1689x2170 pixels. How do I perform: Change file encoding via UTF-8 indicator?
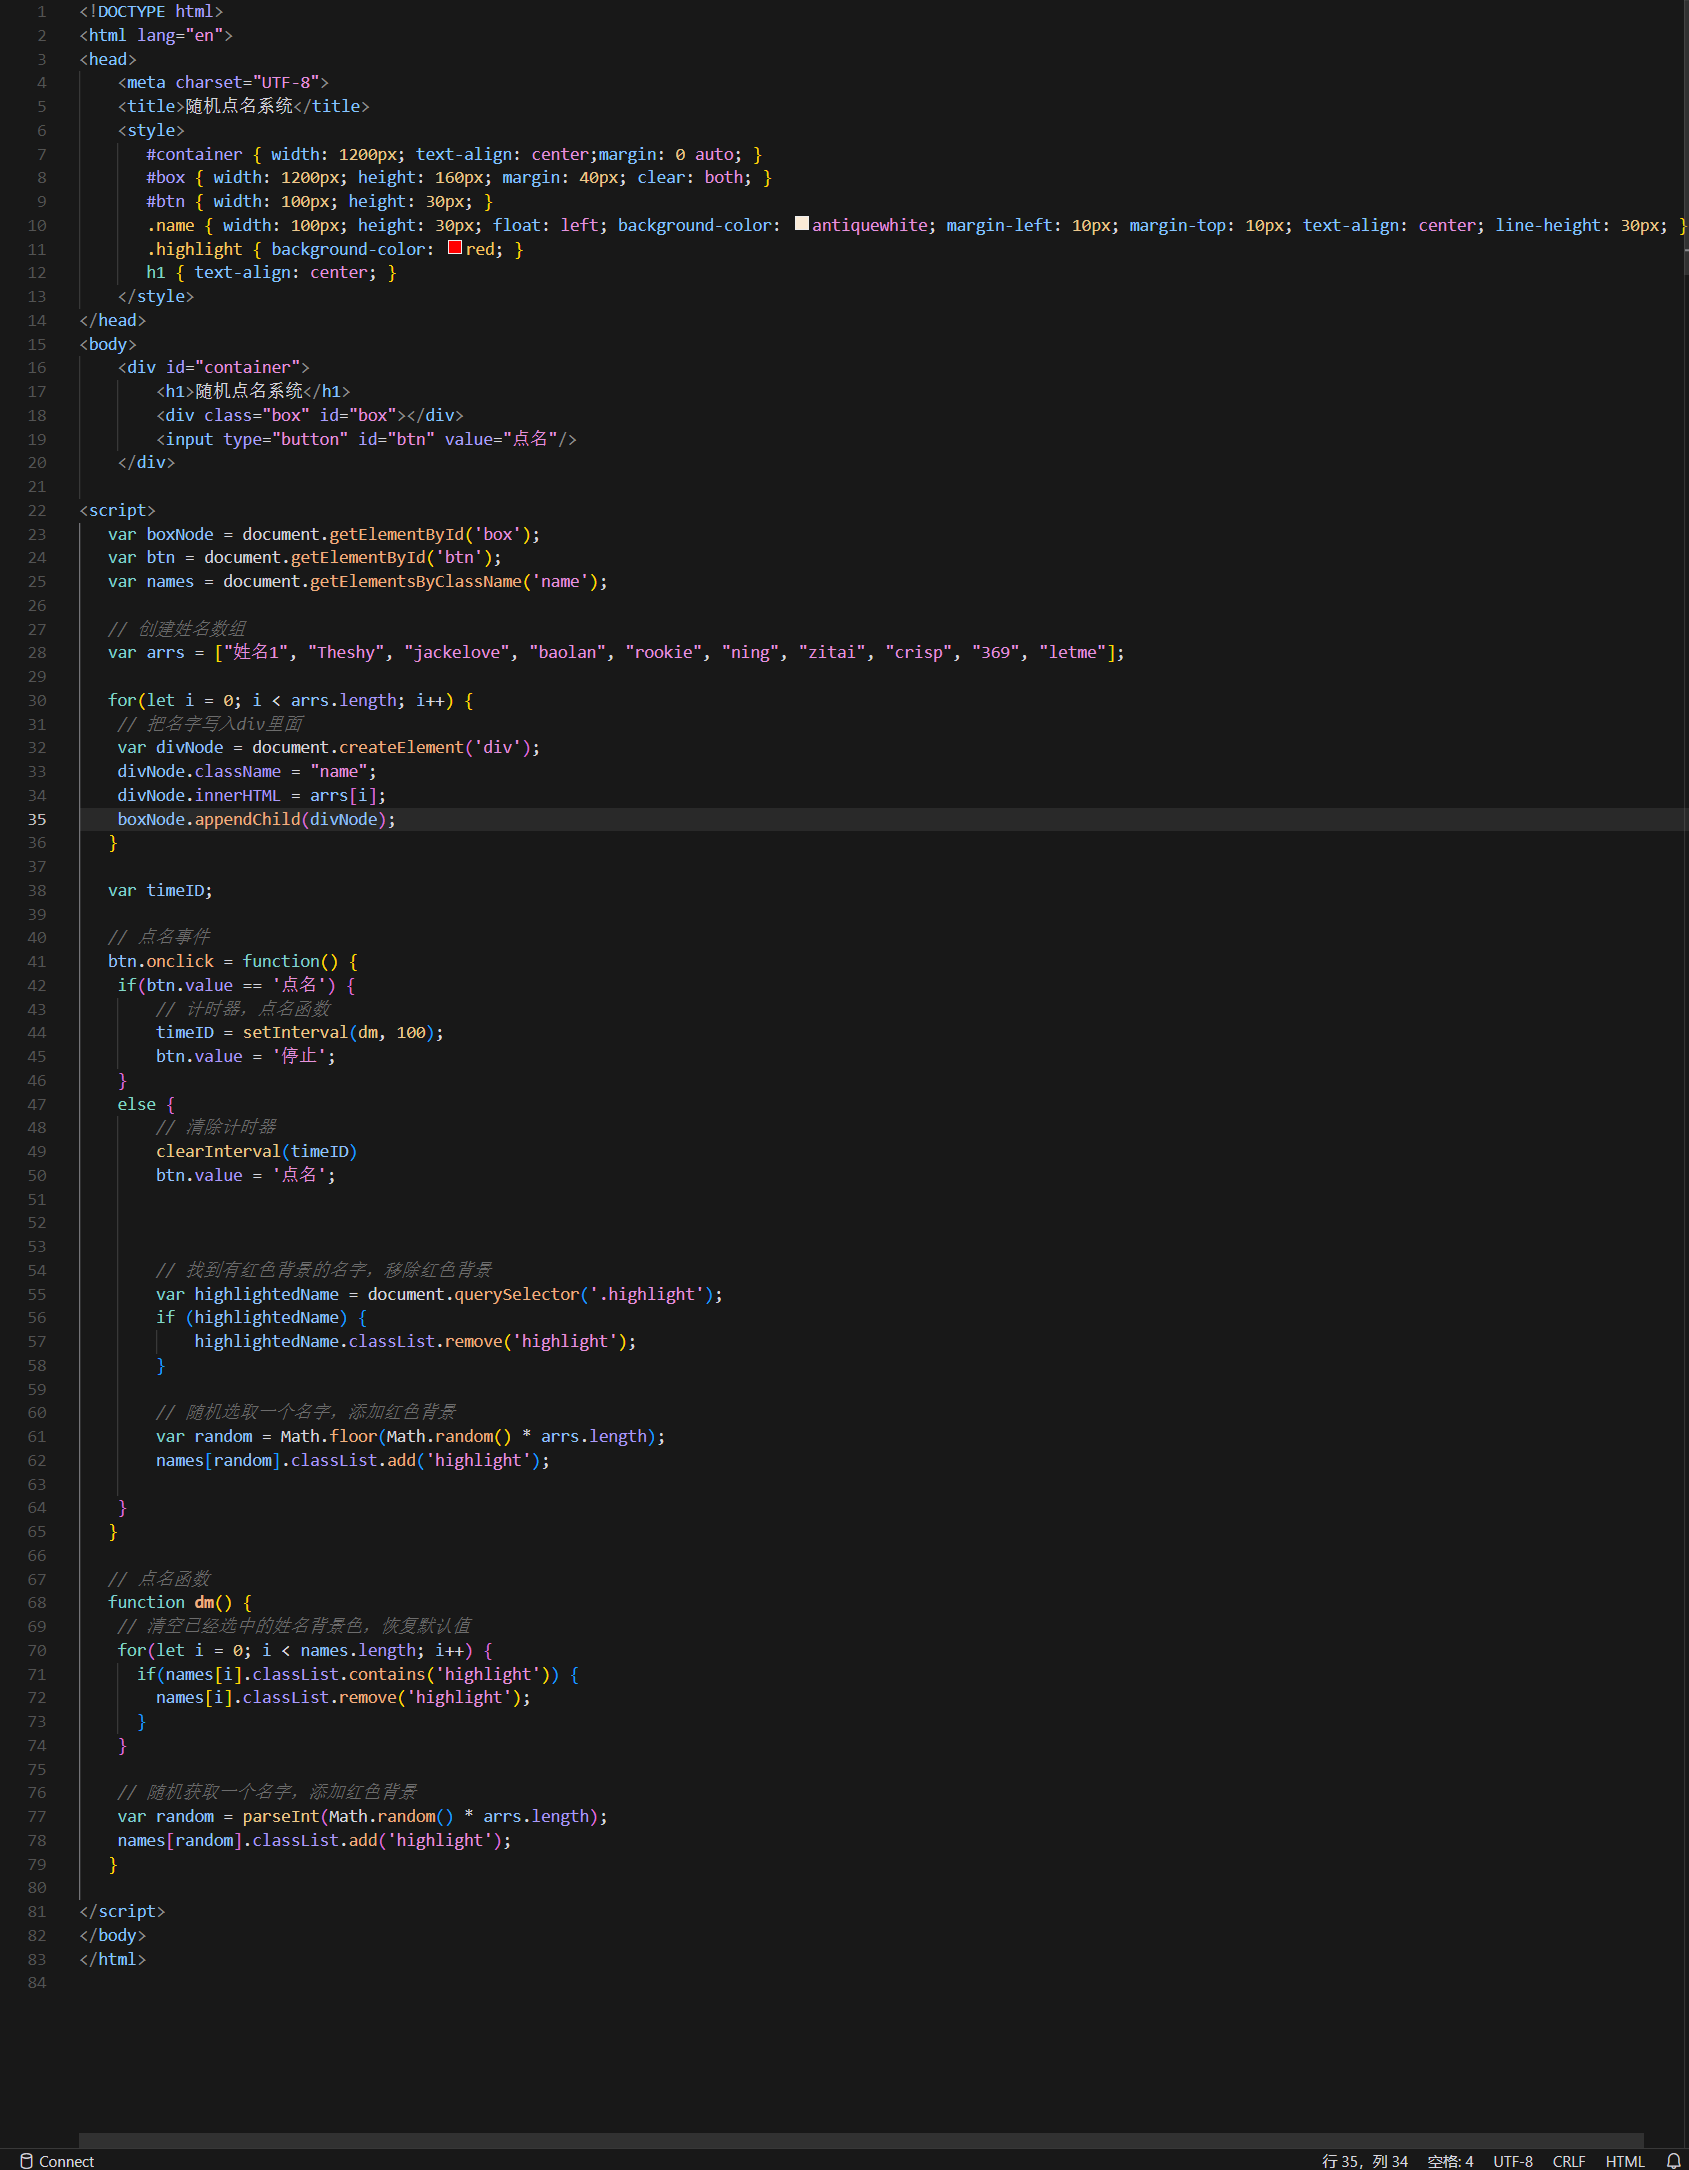pos(1513,2161)
